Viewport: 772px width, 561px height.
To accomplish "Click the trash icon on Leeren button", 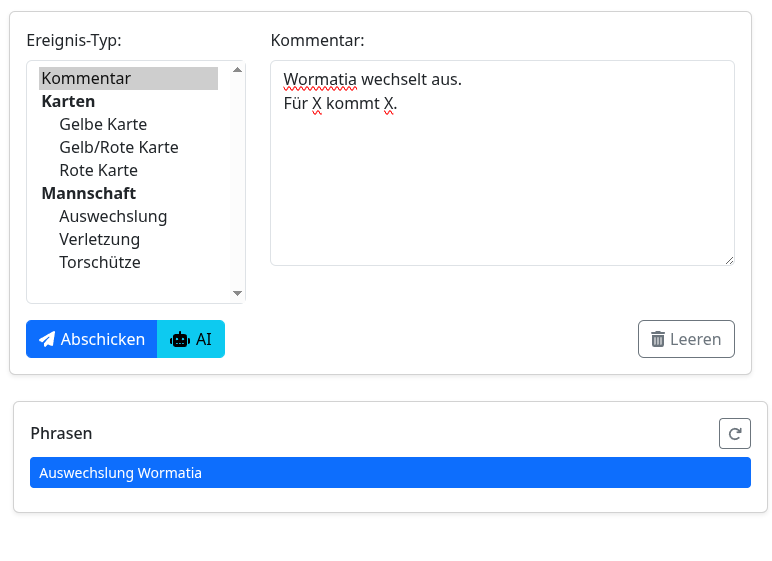I will point(658,339).
